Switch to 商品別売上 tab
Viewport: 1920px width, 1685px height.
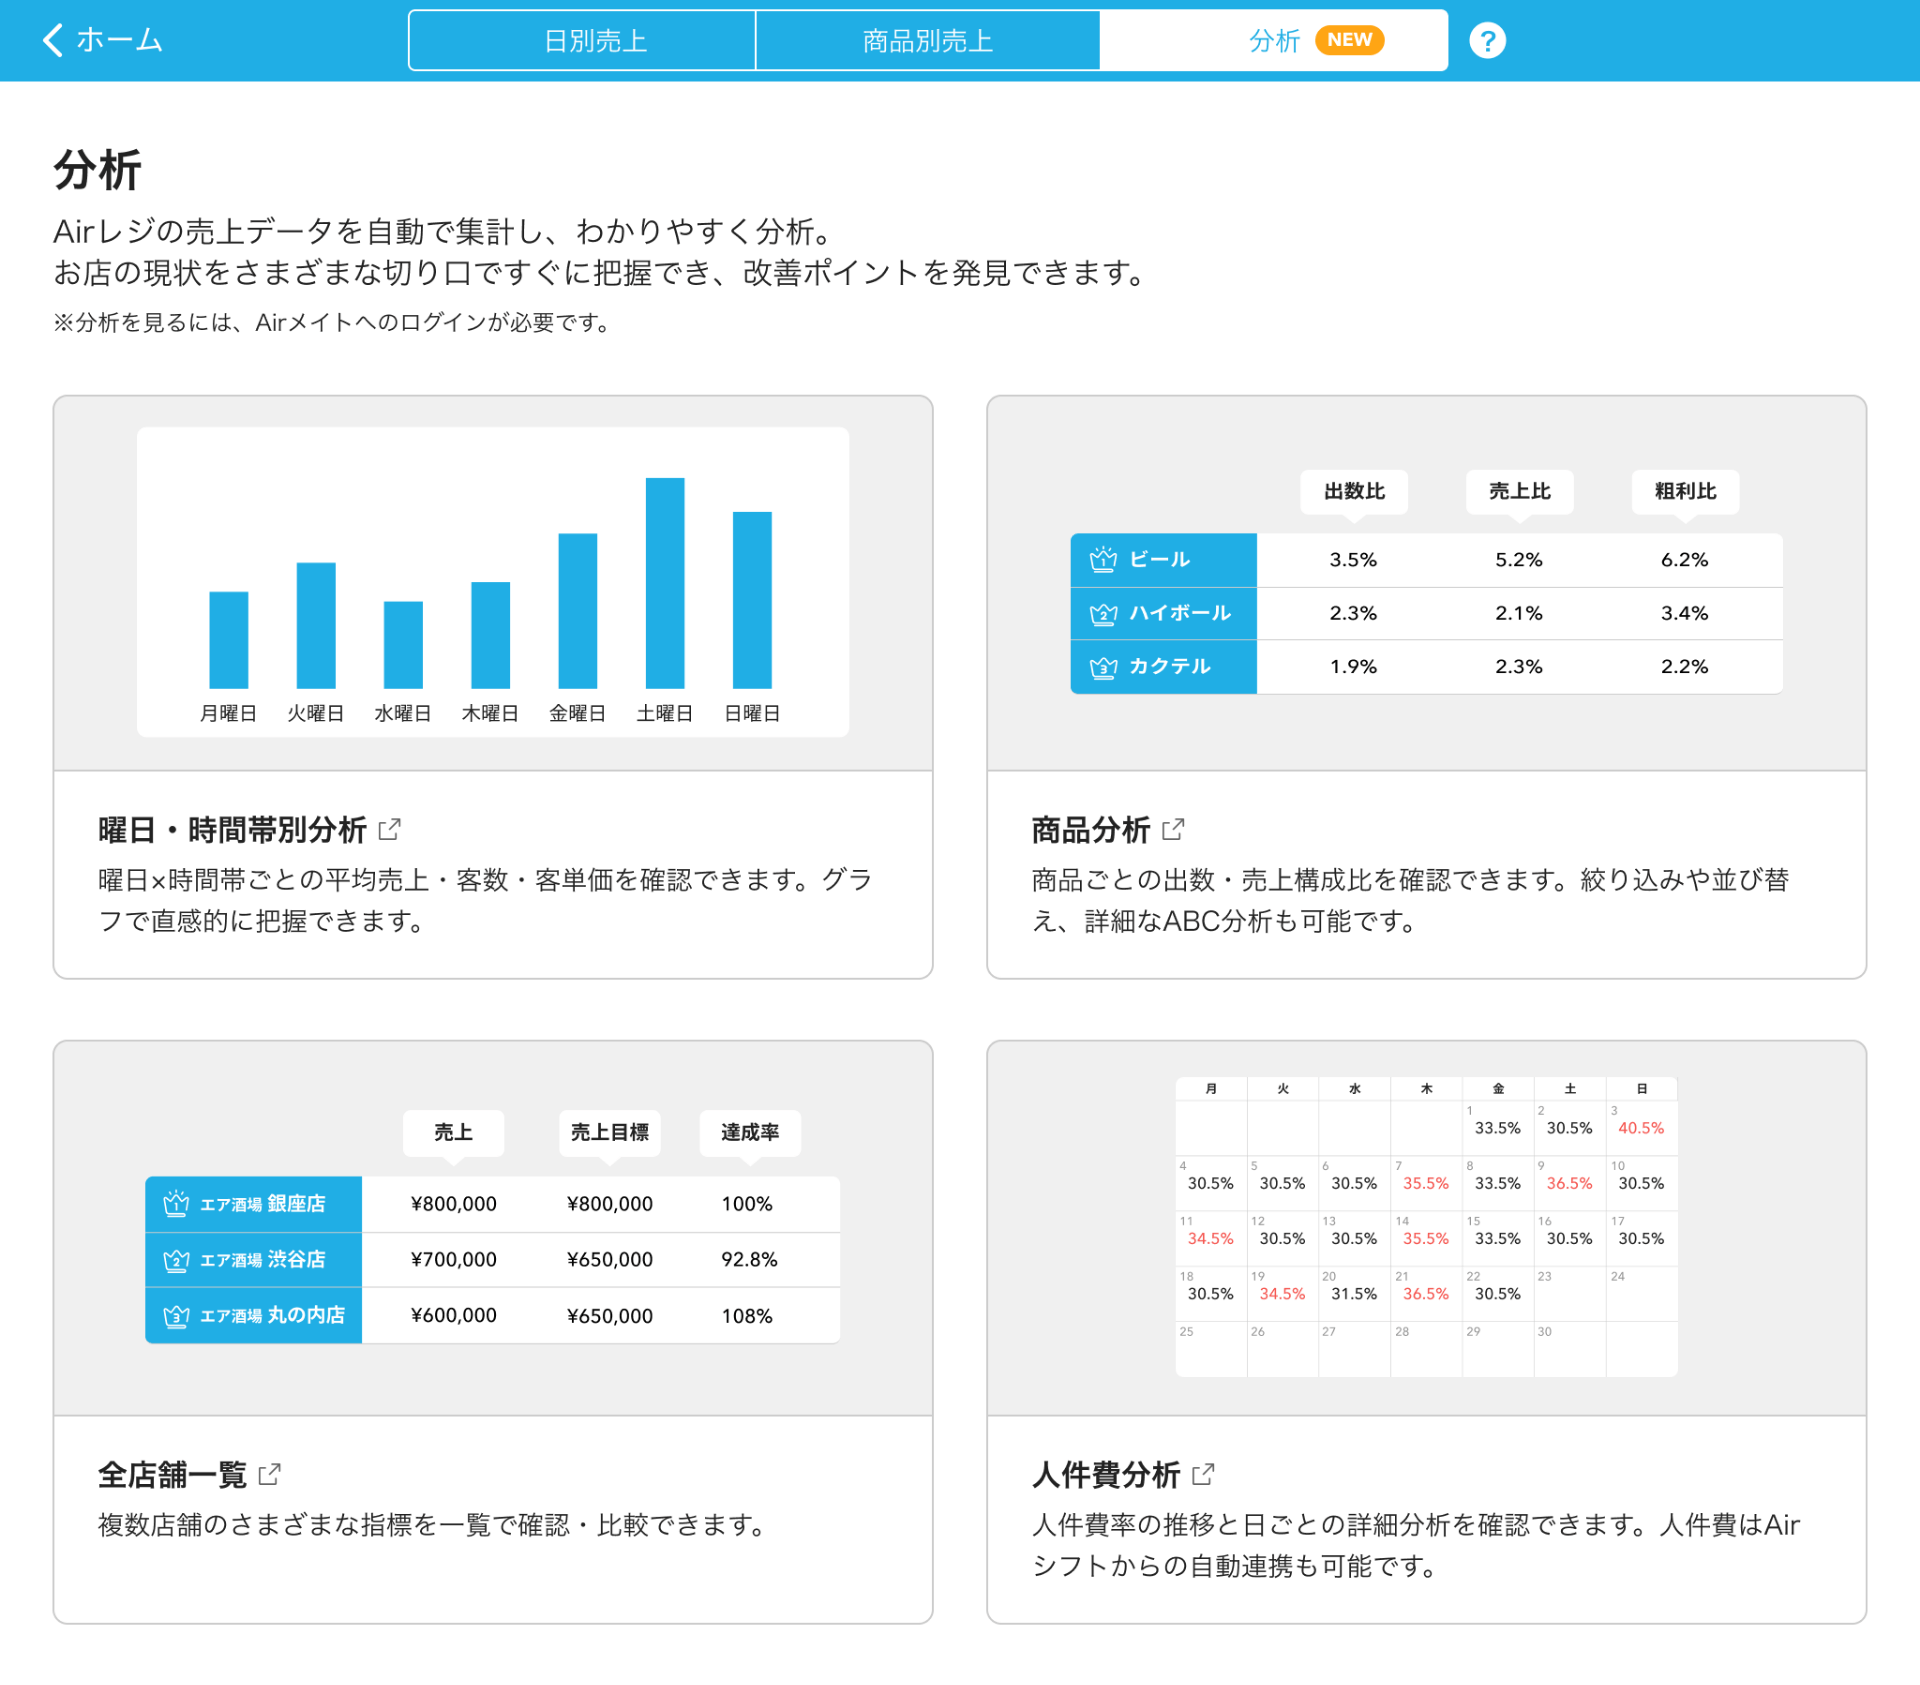[x=928, y=40]
